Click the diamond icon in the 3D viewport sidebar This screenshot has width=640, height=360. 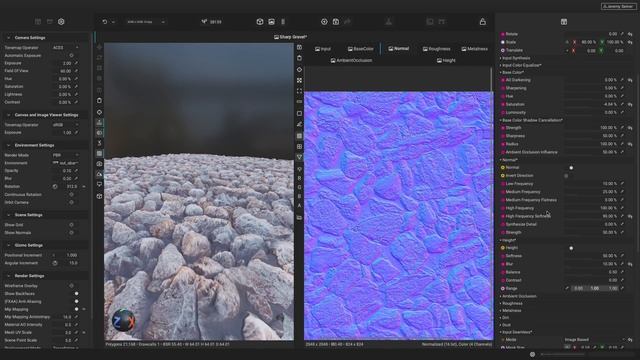coord(99,112)
